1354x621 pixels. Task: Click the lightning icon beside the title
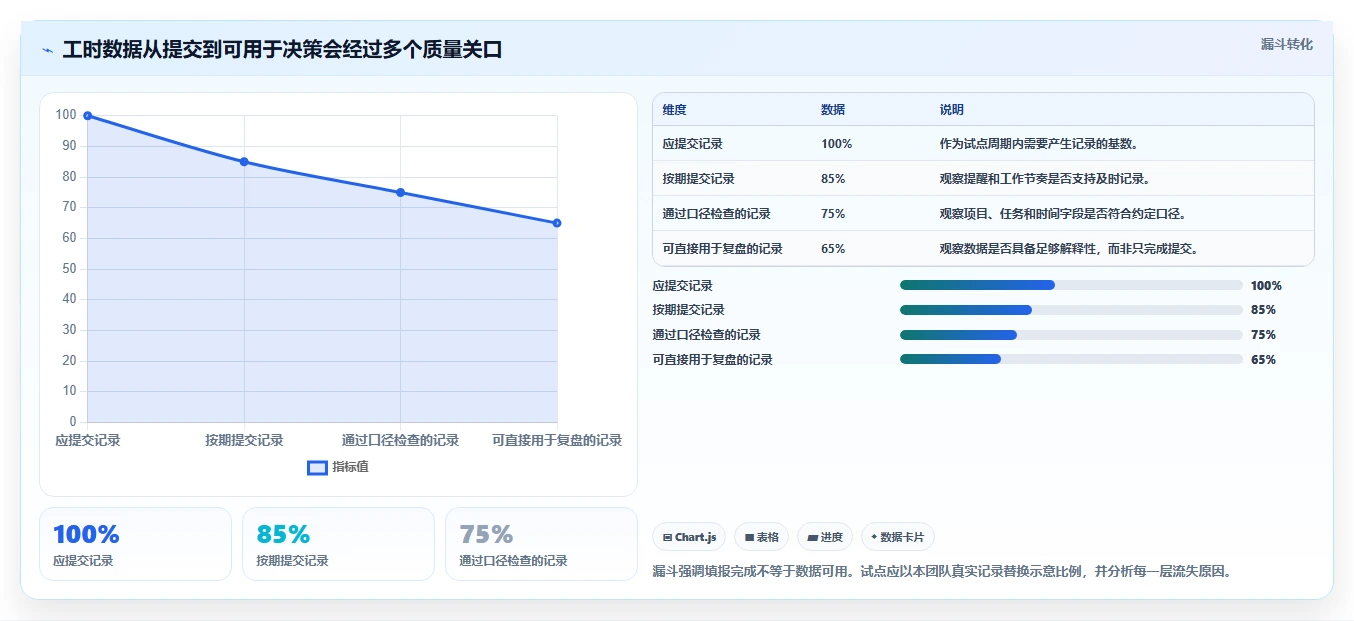[x=47, y=50]
